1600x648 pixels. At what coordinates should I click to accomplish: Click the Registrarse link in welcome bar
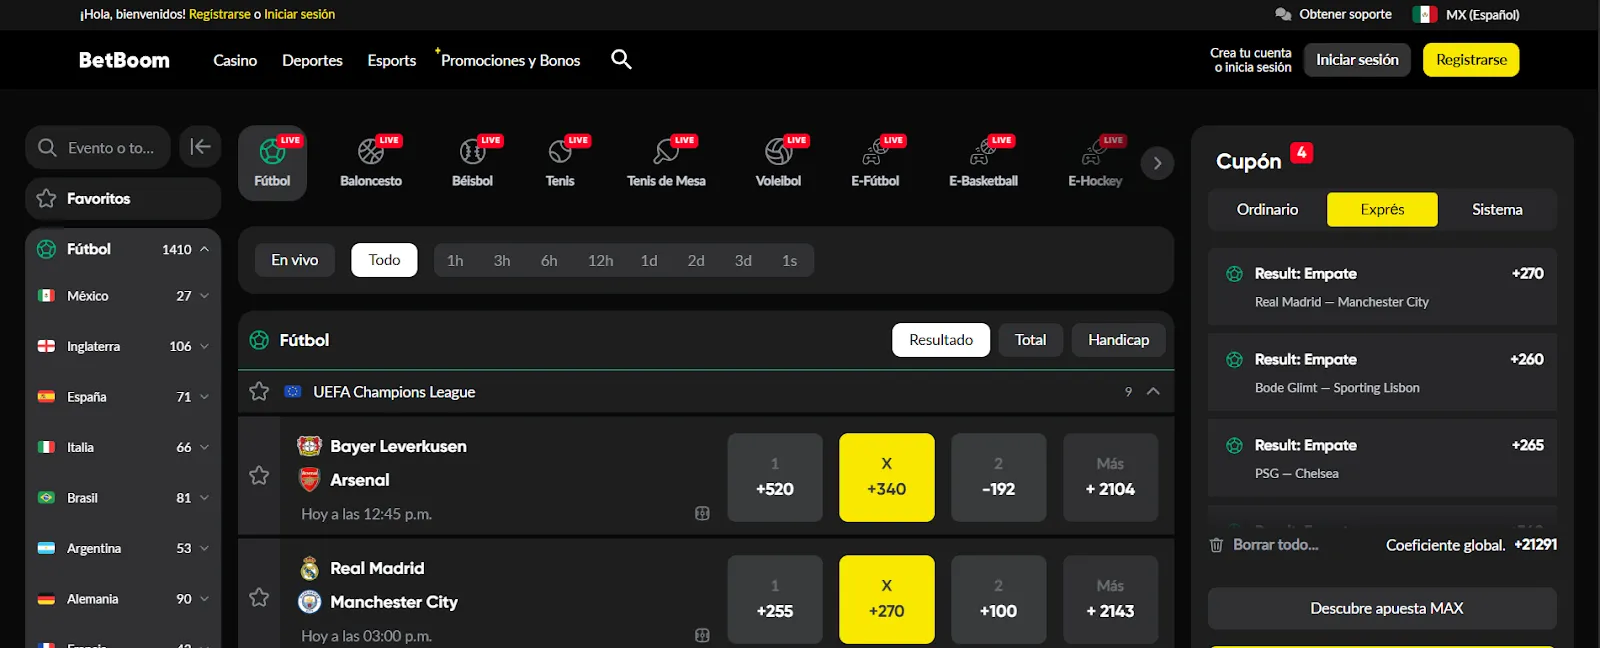(220, 14)
